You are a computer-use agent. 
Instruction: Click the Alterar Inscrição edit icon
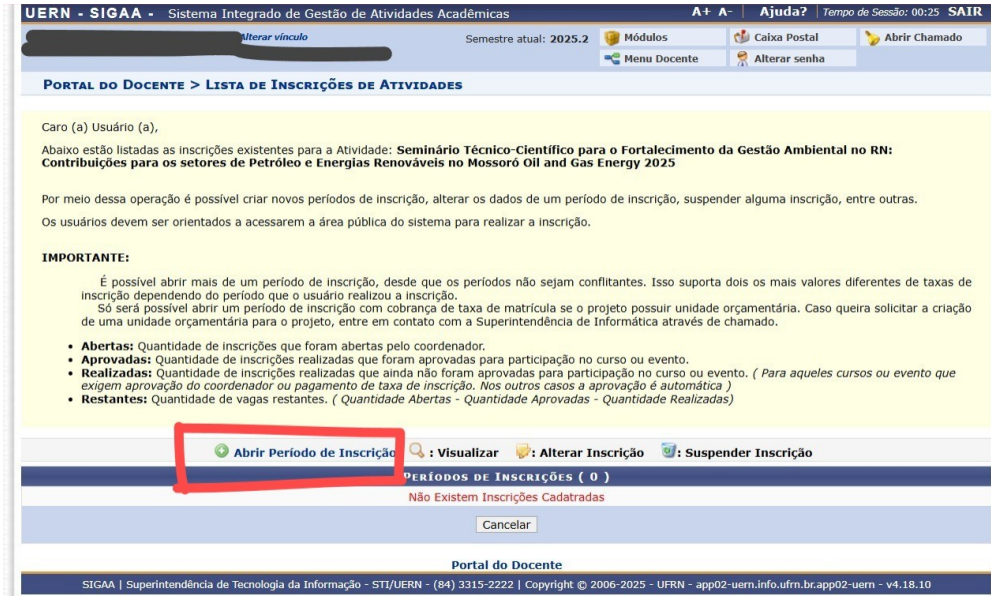[x=523, y=451]
